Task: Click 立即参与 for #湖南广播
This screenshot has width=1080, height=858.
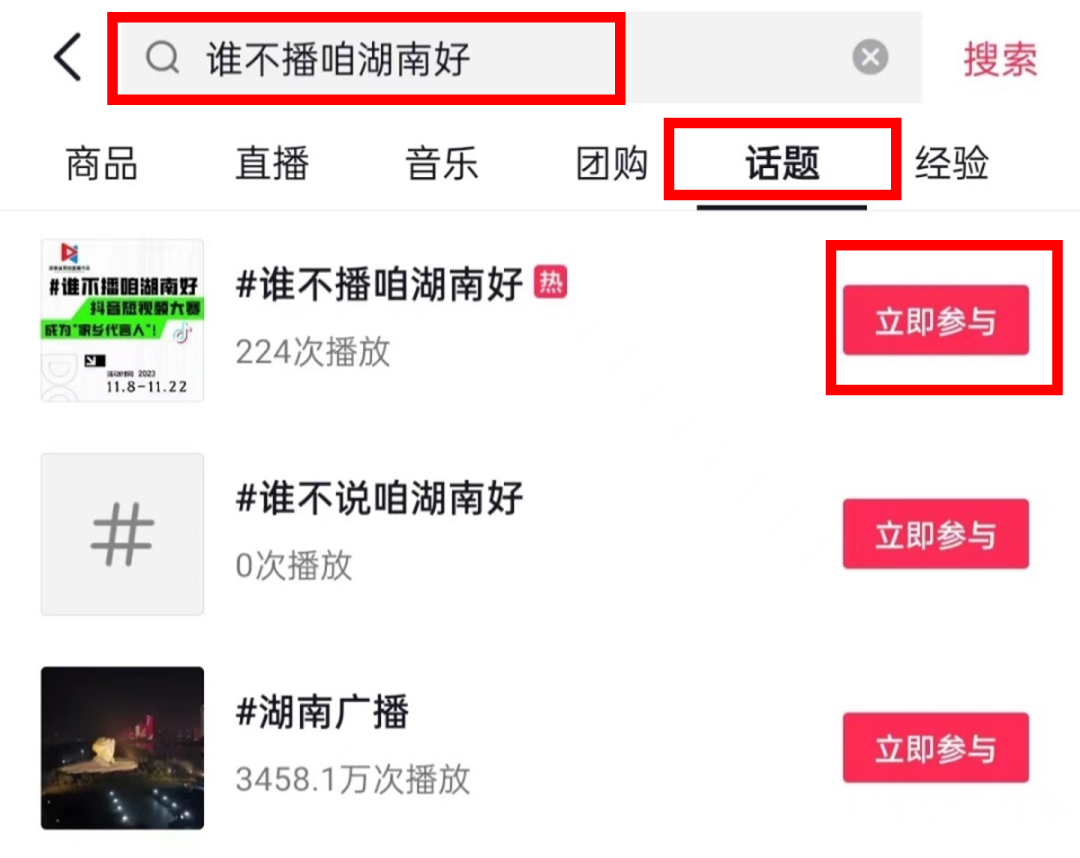Action: pyautogui.click(x=935, y=748)
